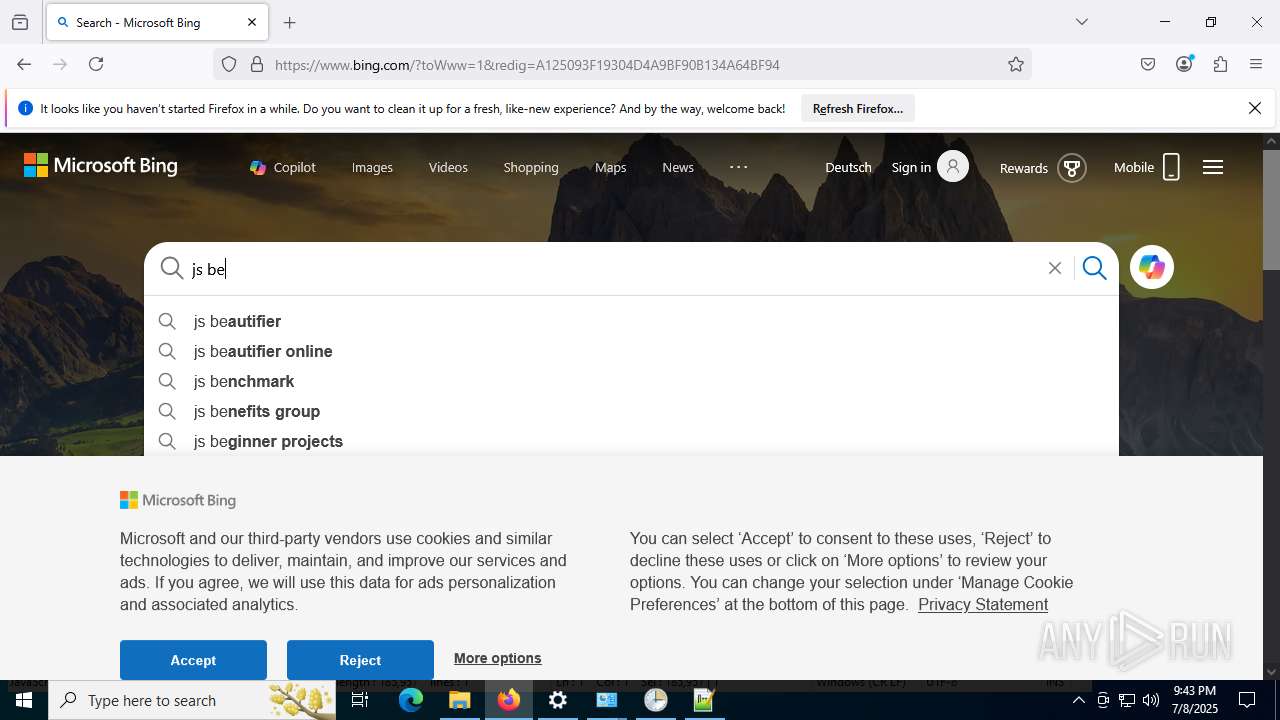
Task: Open Mobile phone icon
Action: click(1171, 167)
